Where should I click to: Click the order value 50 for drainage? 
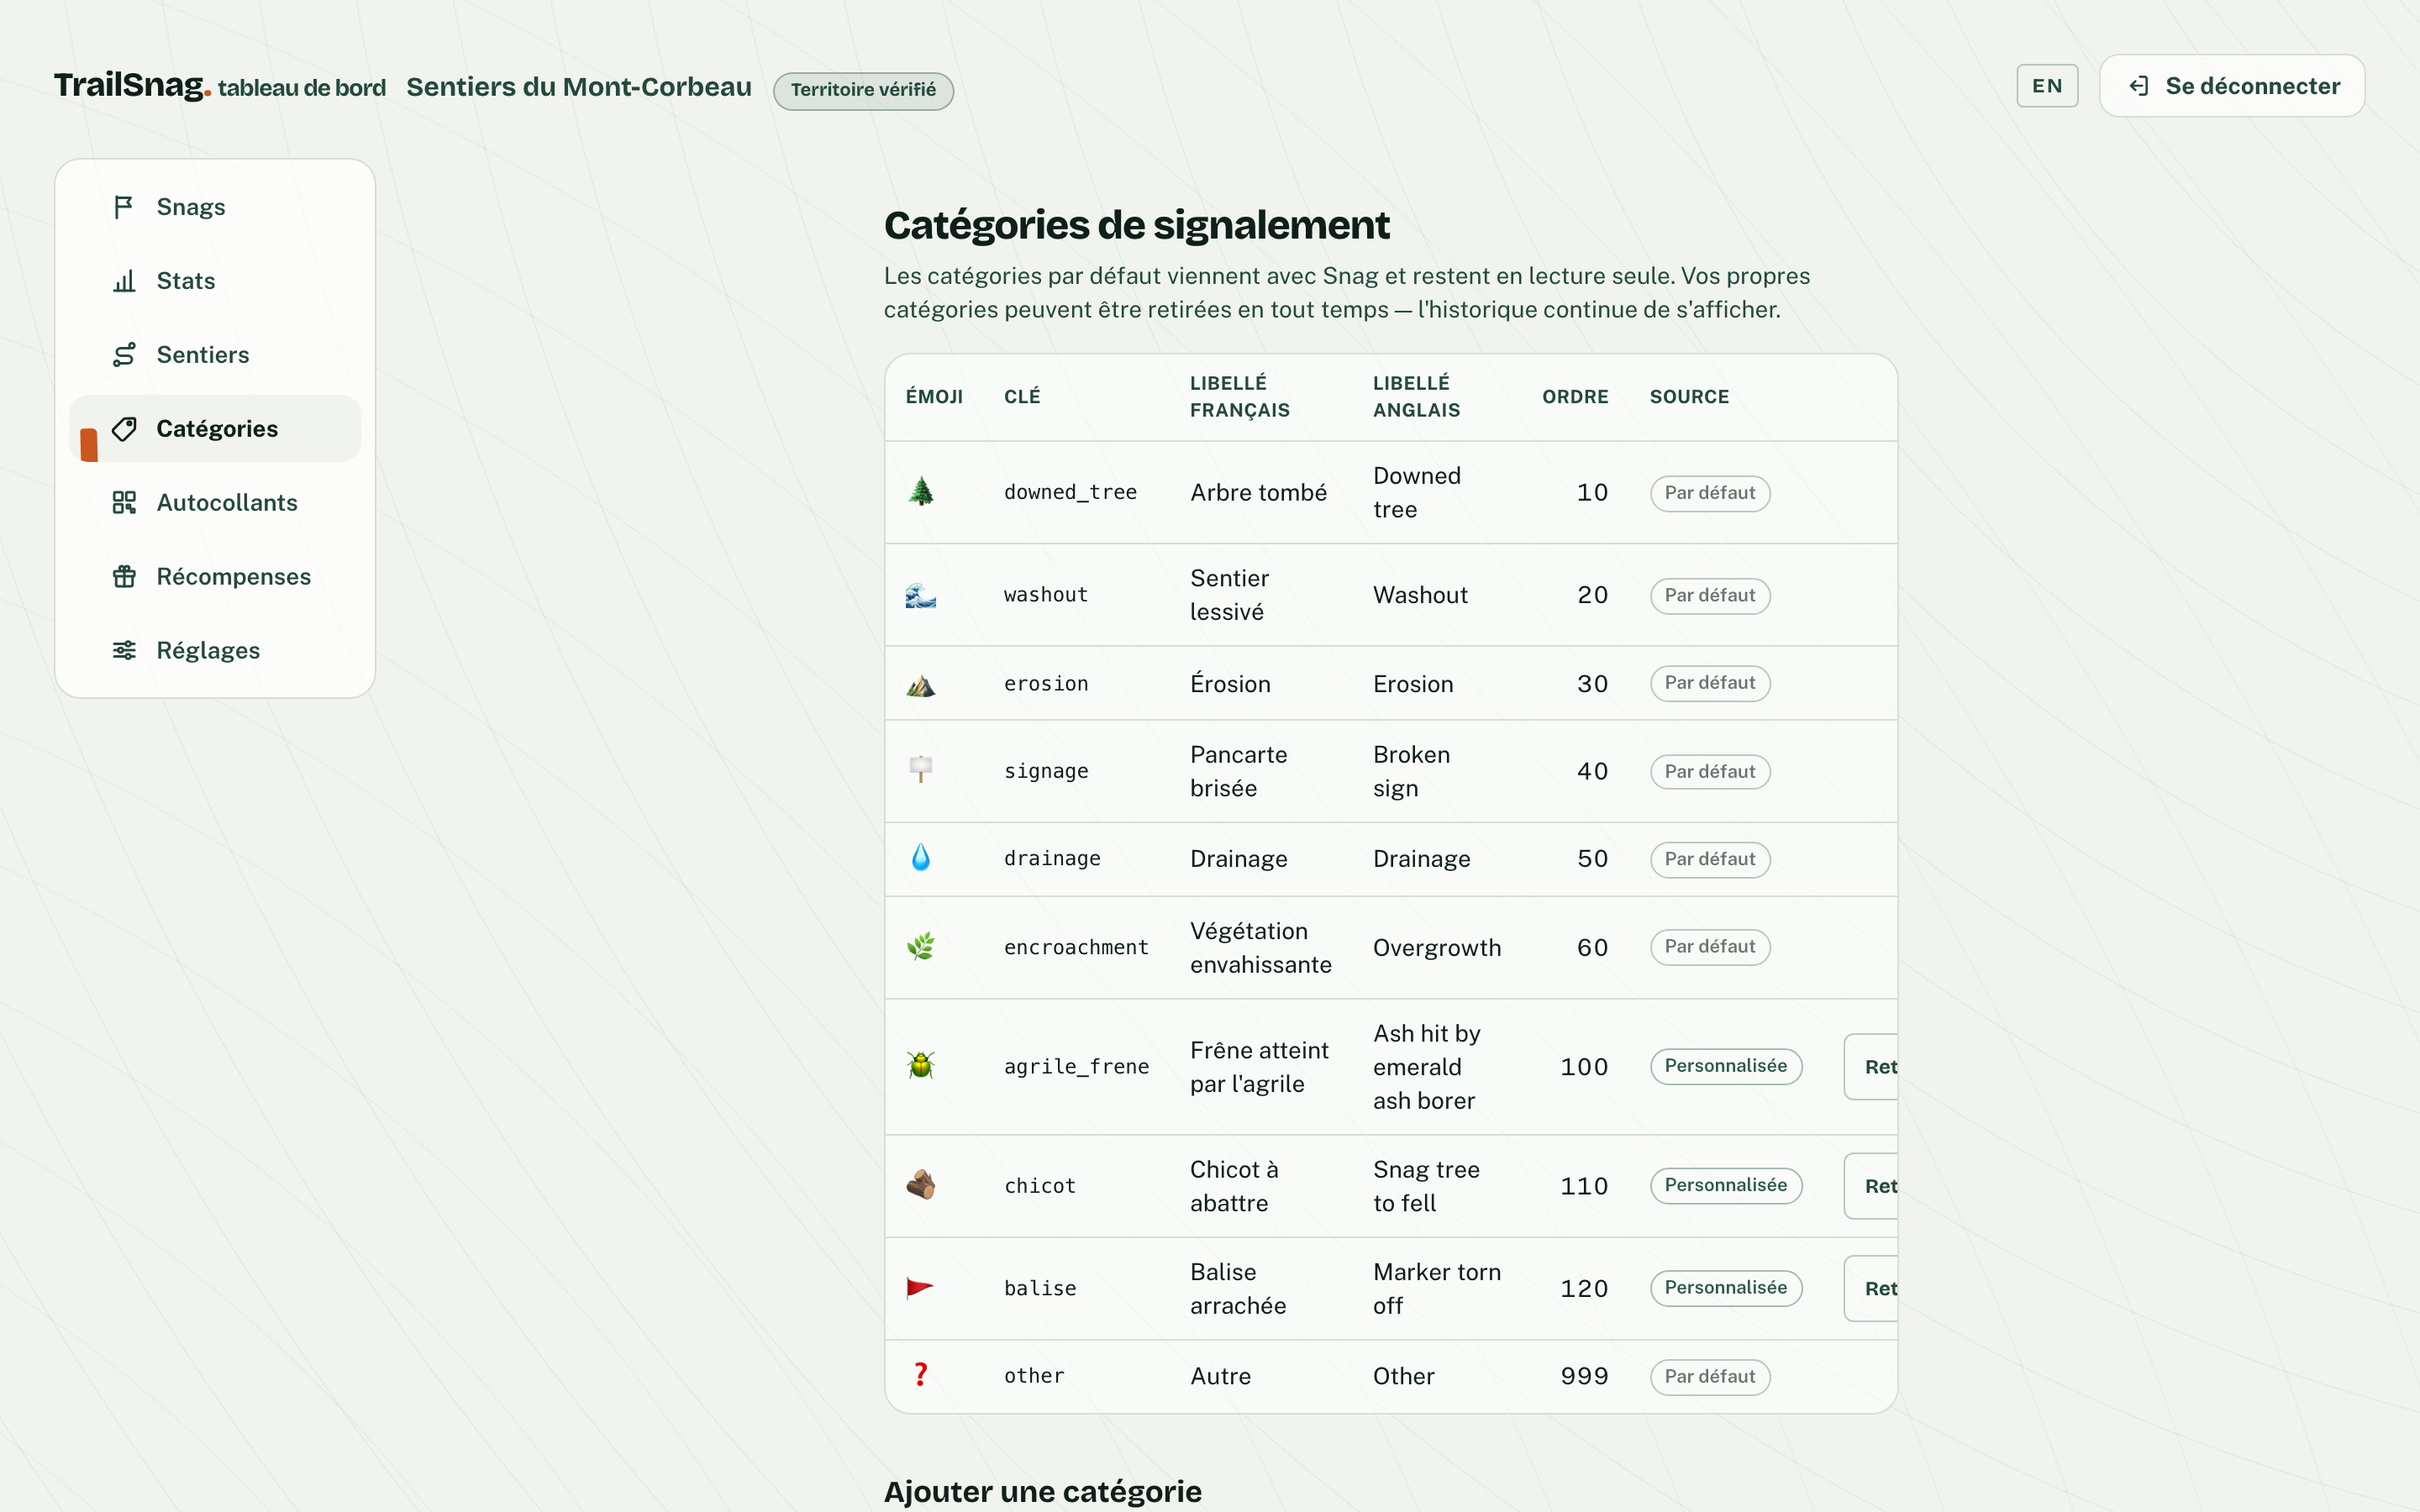(1592, 860)
